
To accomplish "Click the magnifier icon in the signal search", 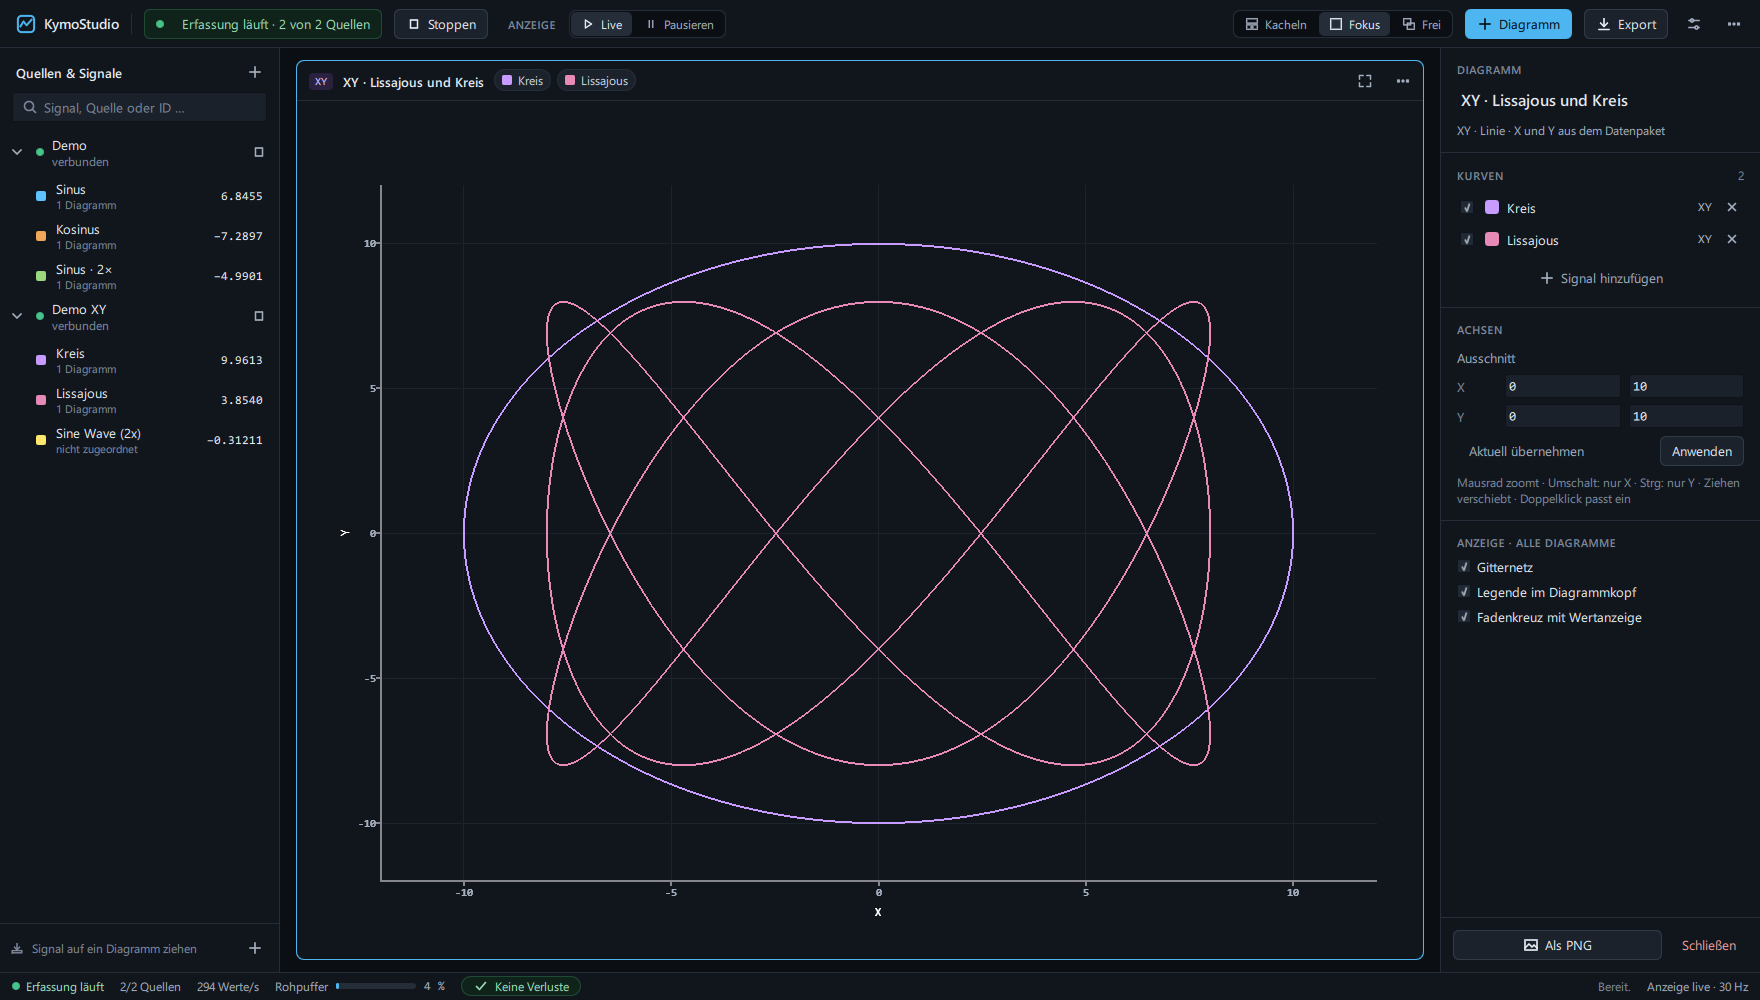I will pos(30,107).
